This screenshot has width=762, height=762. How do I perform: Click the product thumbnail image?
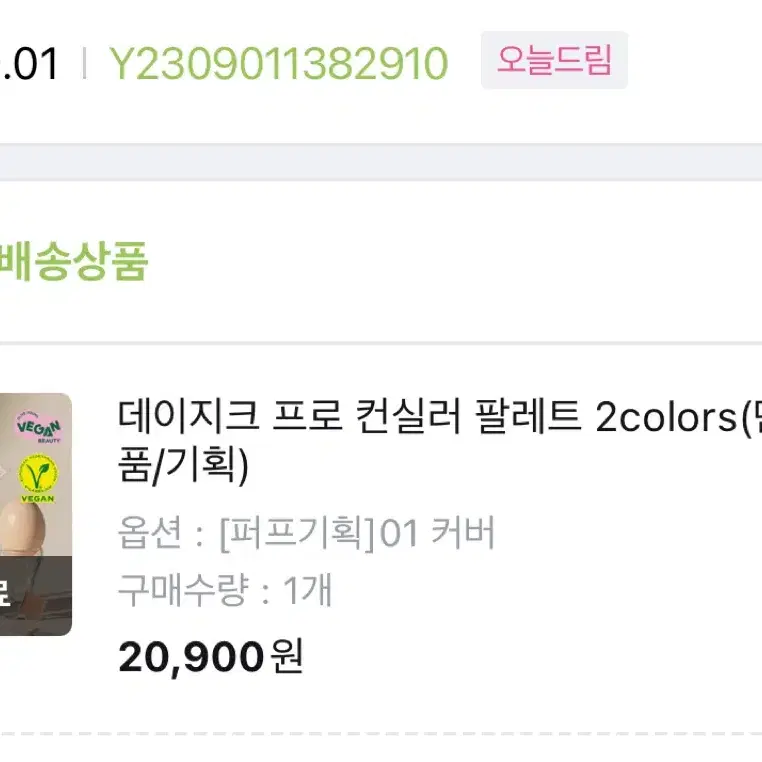coord(35,514)
